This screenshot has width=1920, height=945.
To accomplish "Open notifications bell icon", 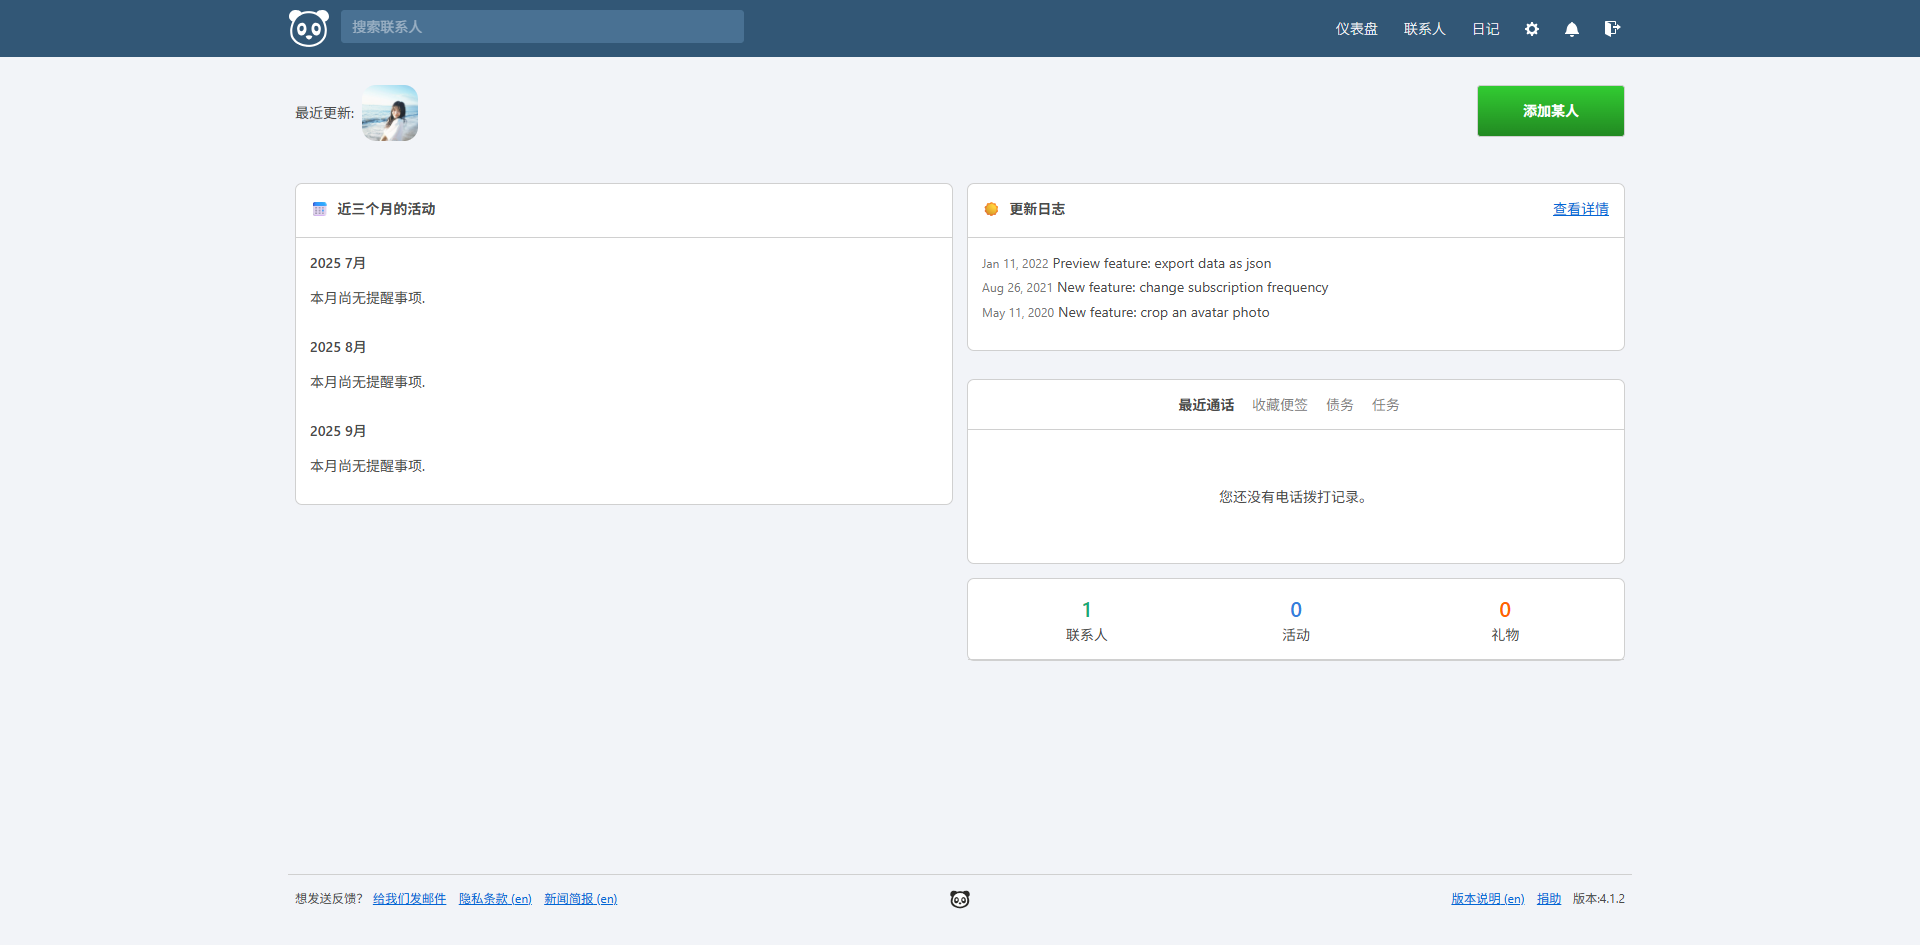I will coord(1572,29).
